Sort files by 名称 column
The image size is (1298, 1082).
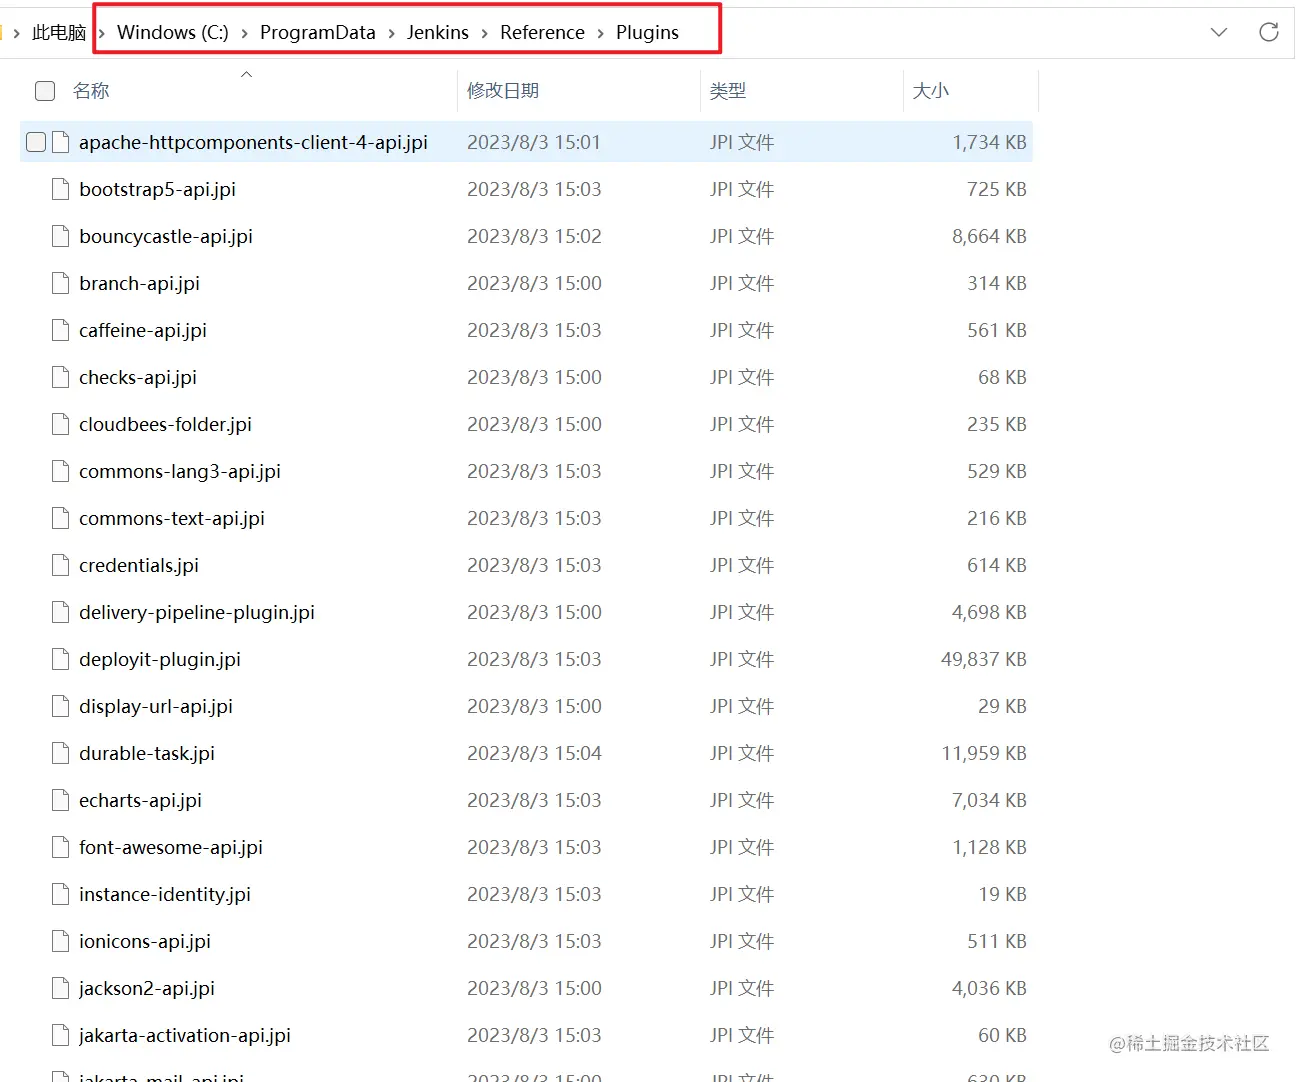(x=91, y=91)
